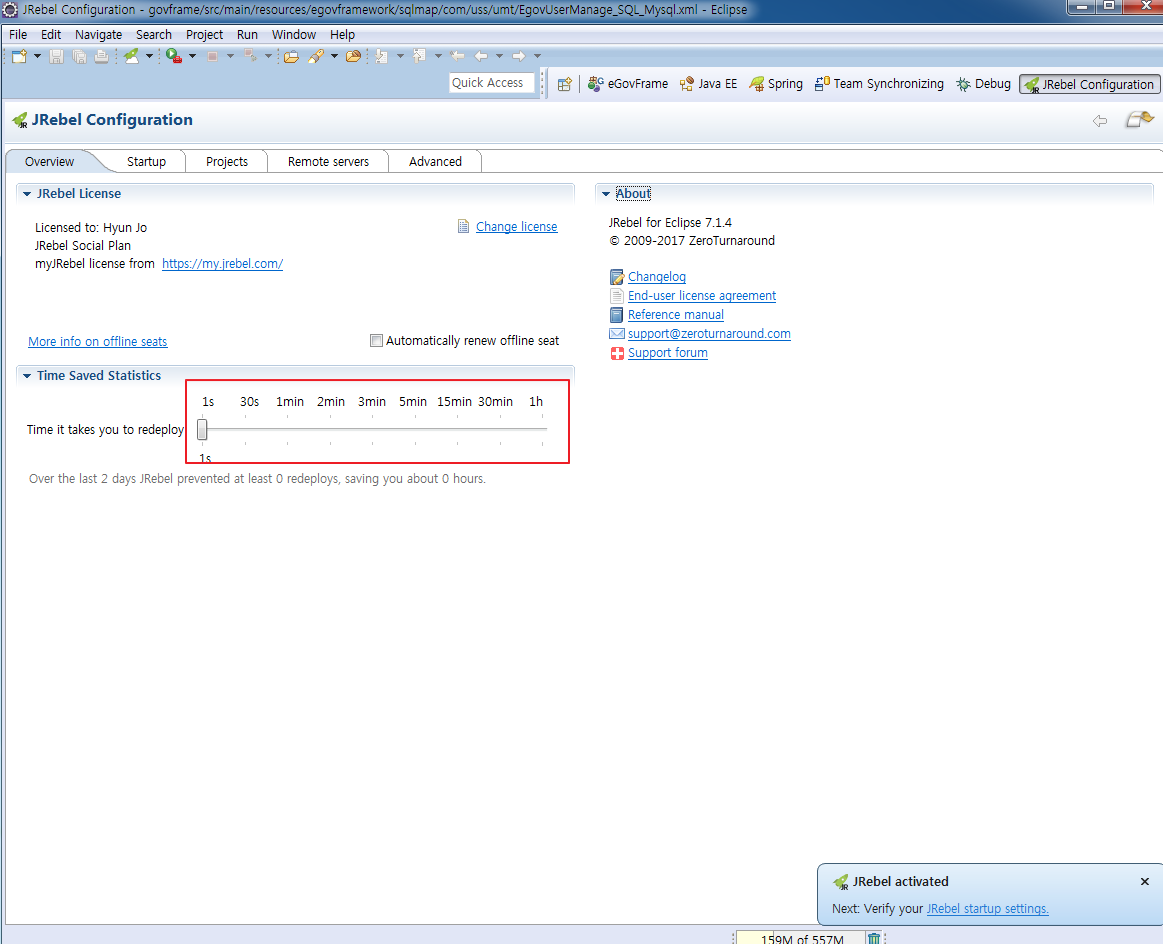Click the support@zeroturnaround.com email link
This screenshot has height=944, width=1163.
point(709,334)
